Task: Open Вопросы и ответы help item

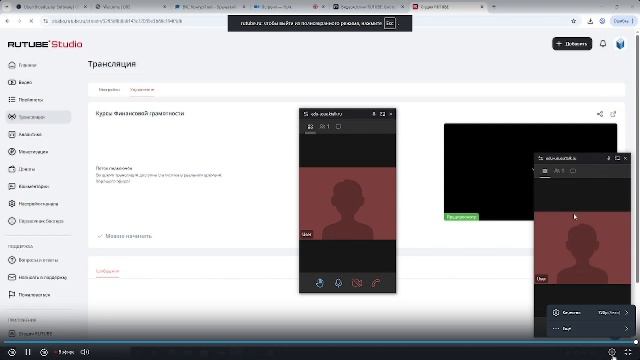Action: tap(33, 260)
